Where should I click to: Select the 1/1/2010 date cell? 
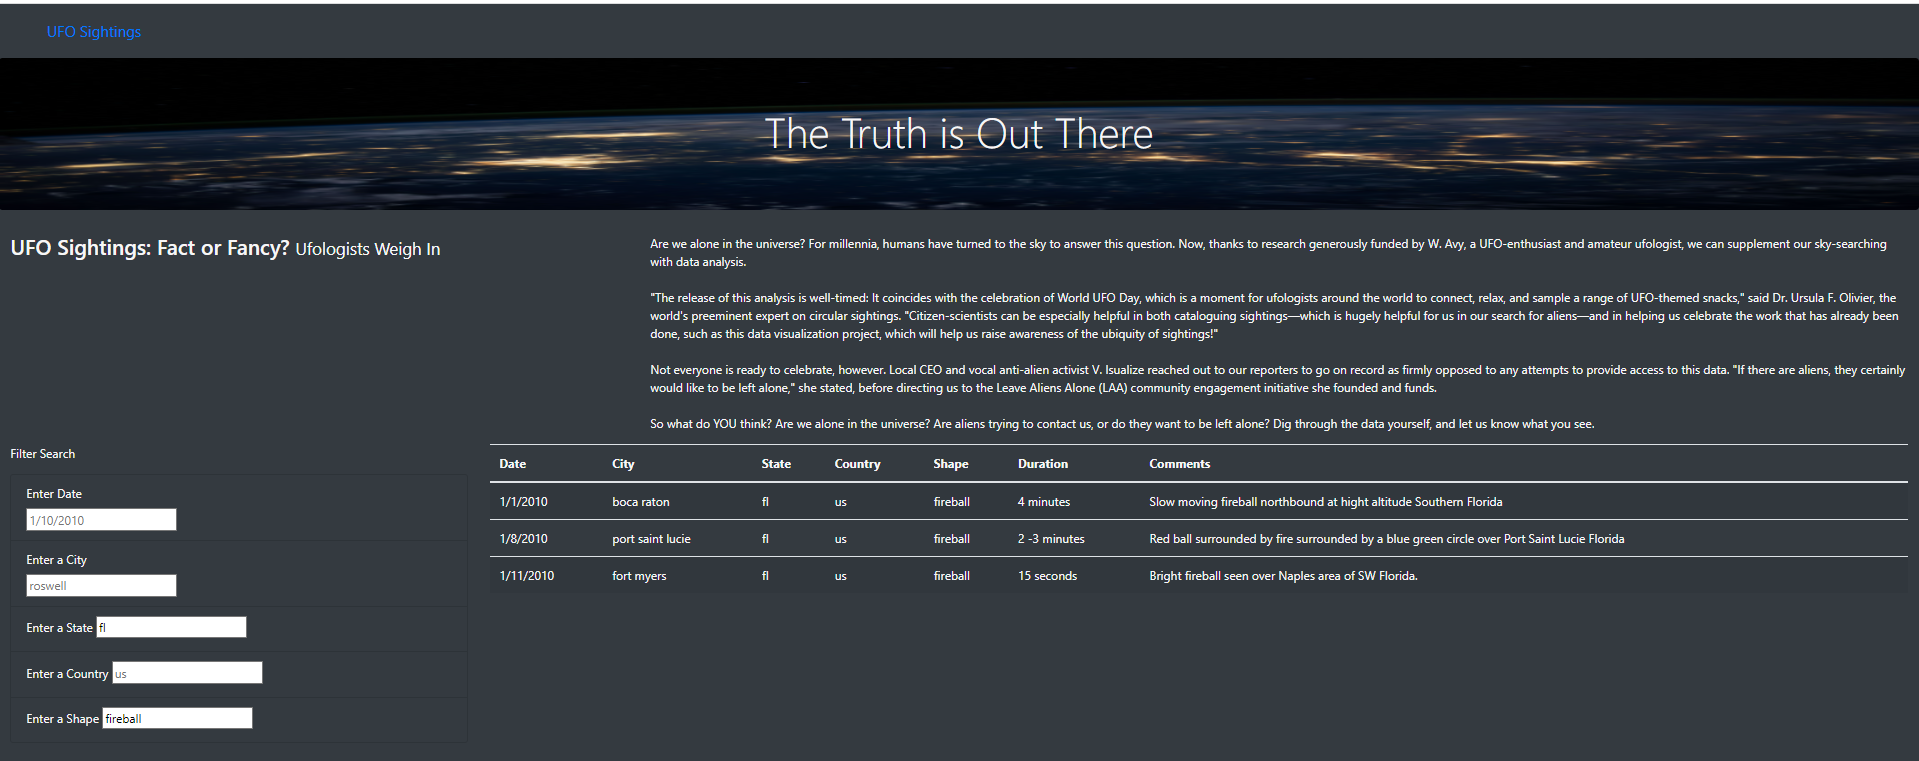click(523, 502)
